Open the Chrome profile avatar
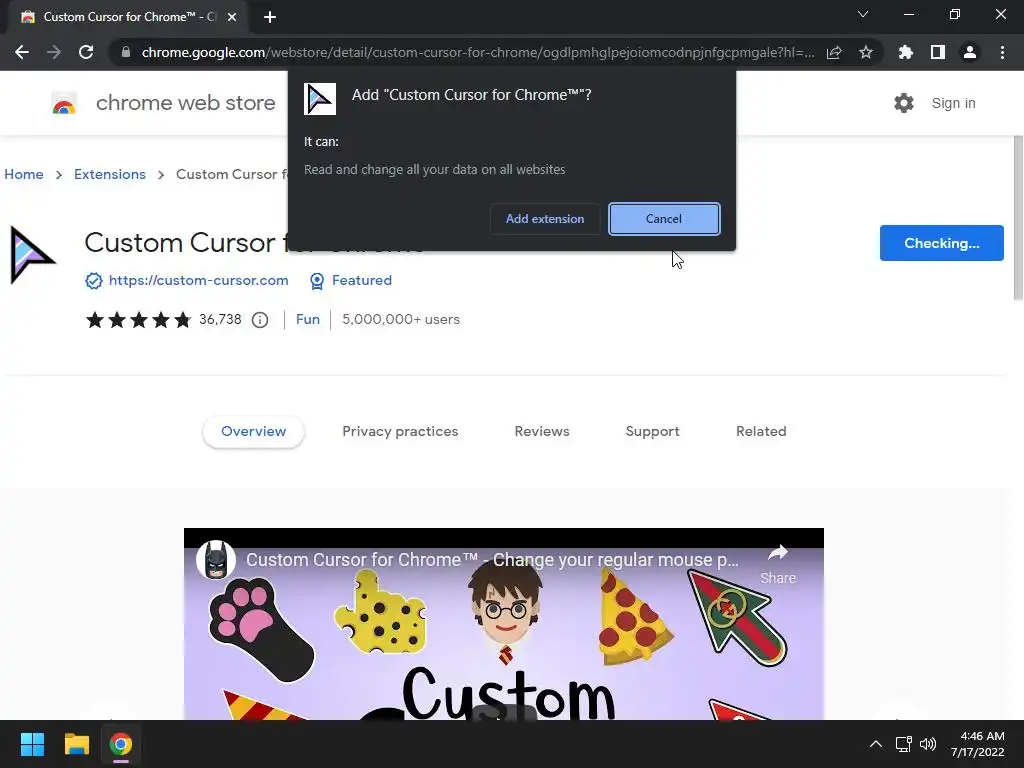 point(970,52)
